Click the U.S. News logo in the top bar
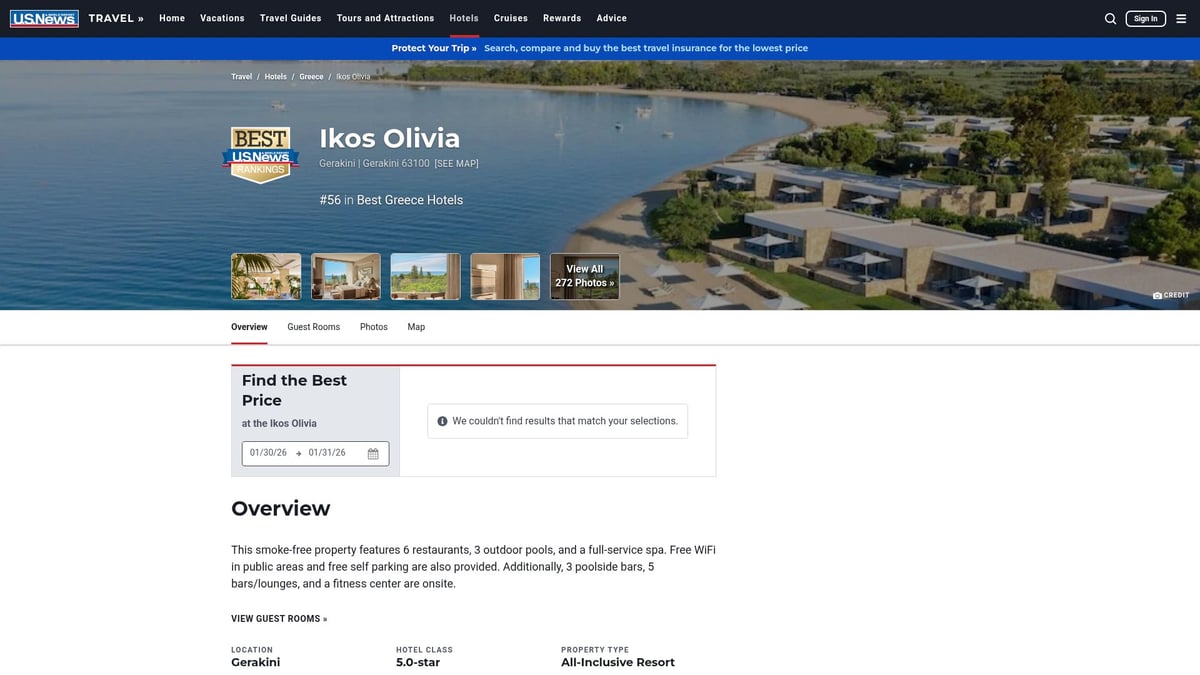Image resolution: width=1200 pixels, height=675 pixels. 44,17
